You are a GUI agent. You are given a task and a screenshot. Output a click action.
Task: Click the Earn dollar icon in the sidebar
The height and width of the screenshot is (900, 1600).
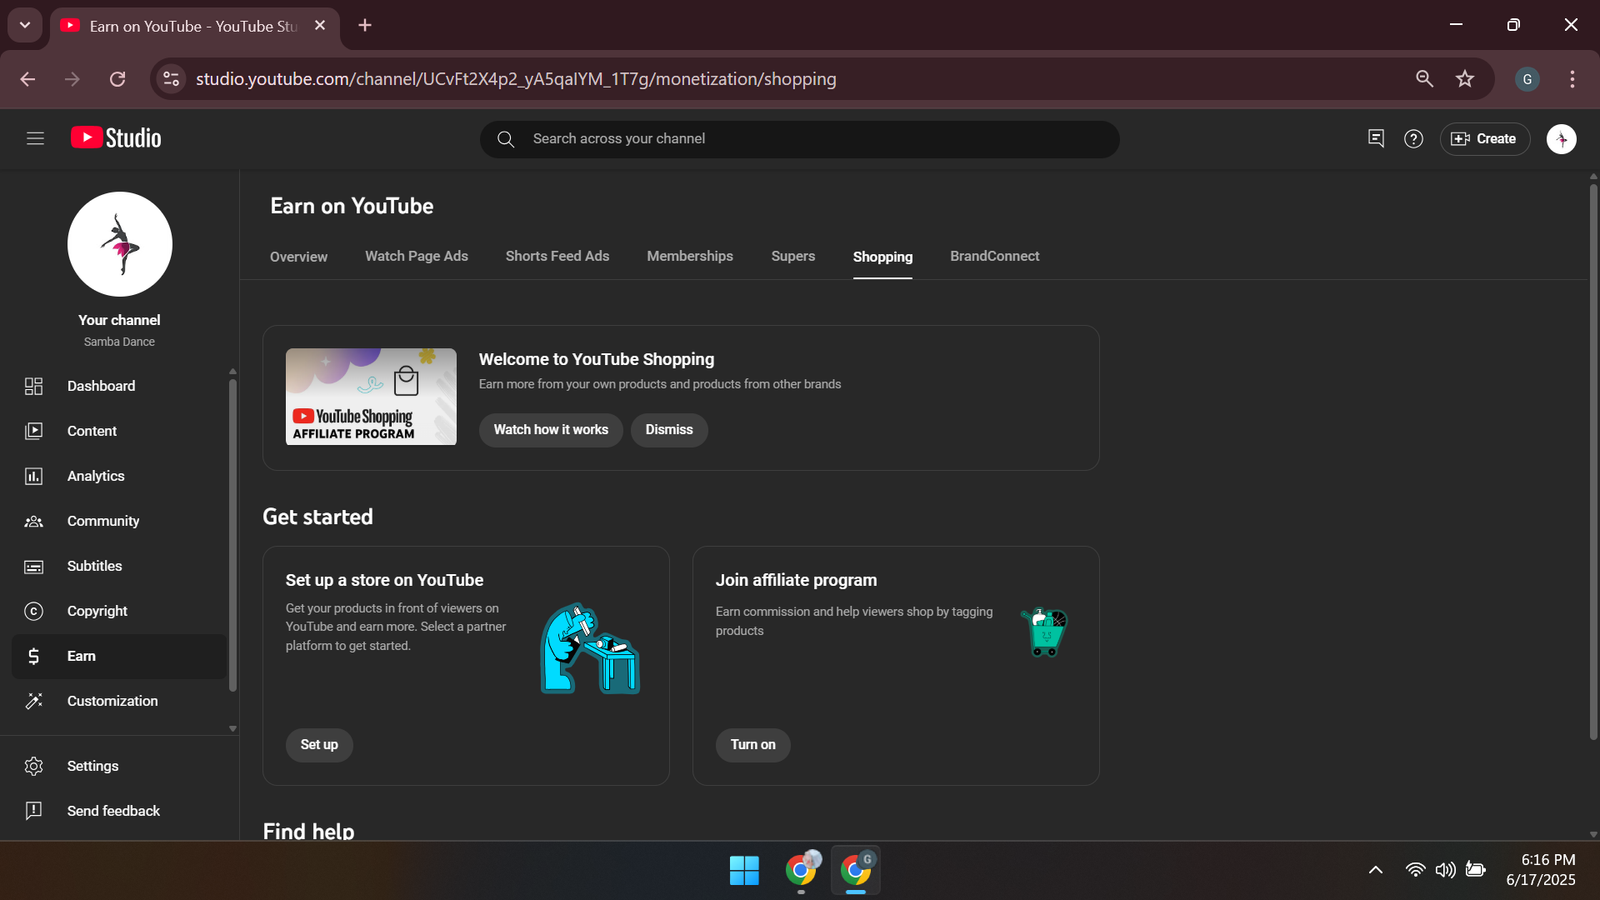[x=34, y=656]
